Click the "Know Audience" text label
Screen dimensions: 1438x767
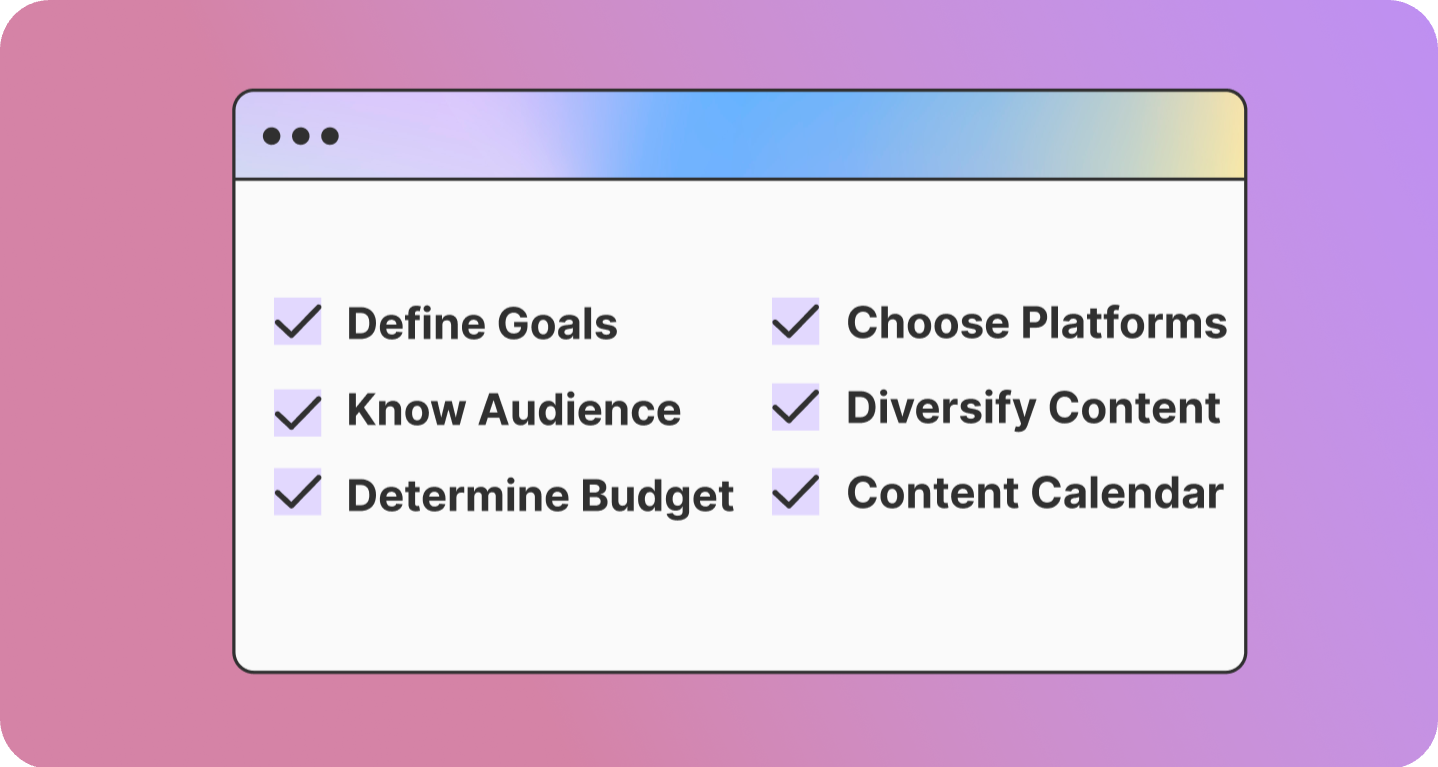tap(513, 410)
